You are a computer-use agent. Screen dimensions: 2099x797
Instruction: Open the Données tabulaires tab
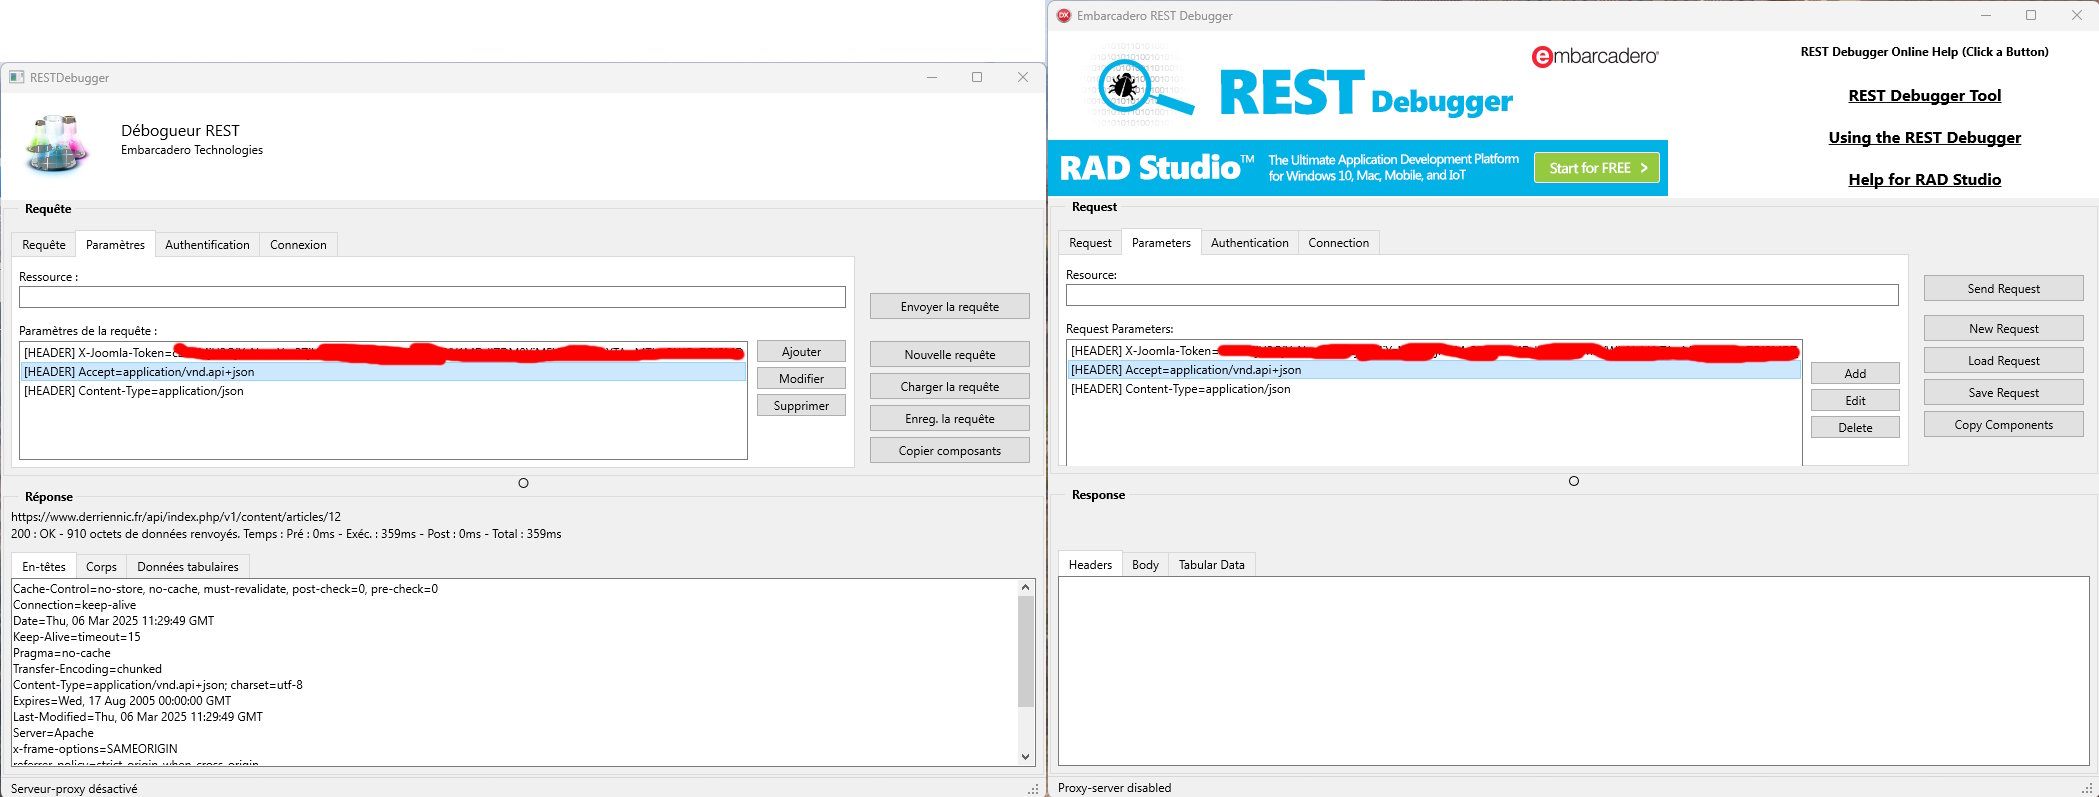coord(188,567)
